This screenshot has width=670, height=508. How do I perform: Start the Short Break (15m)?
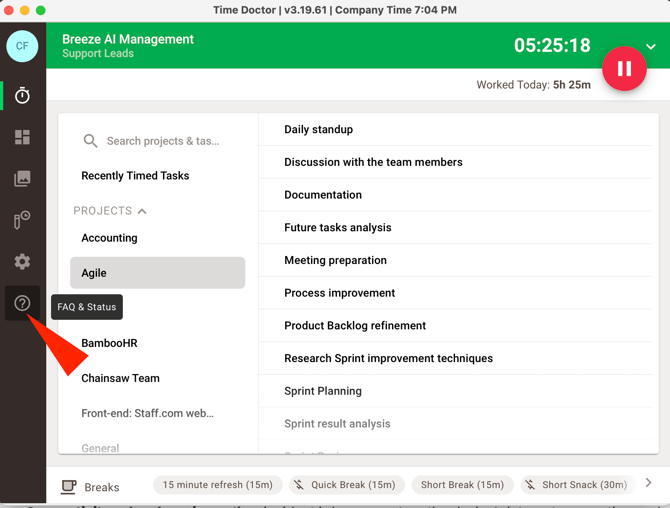[462, 485]
